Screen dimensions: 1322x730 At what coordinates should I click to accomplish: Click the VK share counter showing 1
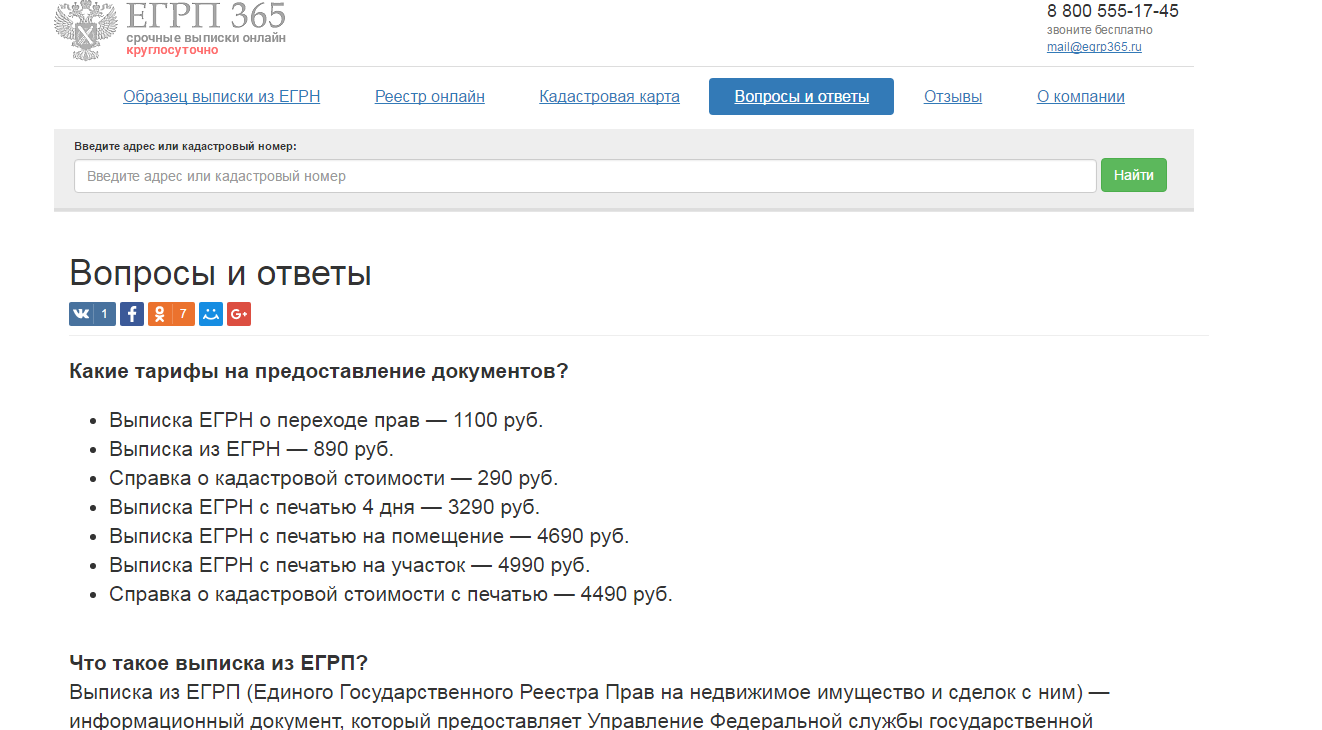pyautogui.click(x=105, y=314)
